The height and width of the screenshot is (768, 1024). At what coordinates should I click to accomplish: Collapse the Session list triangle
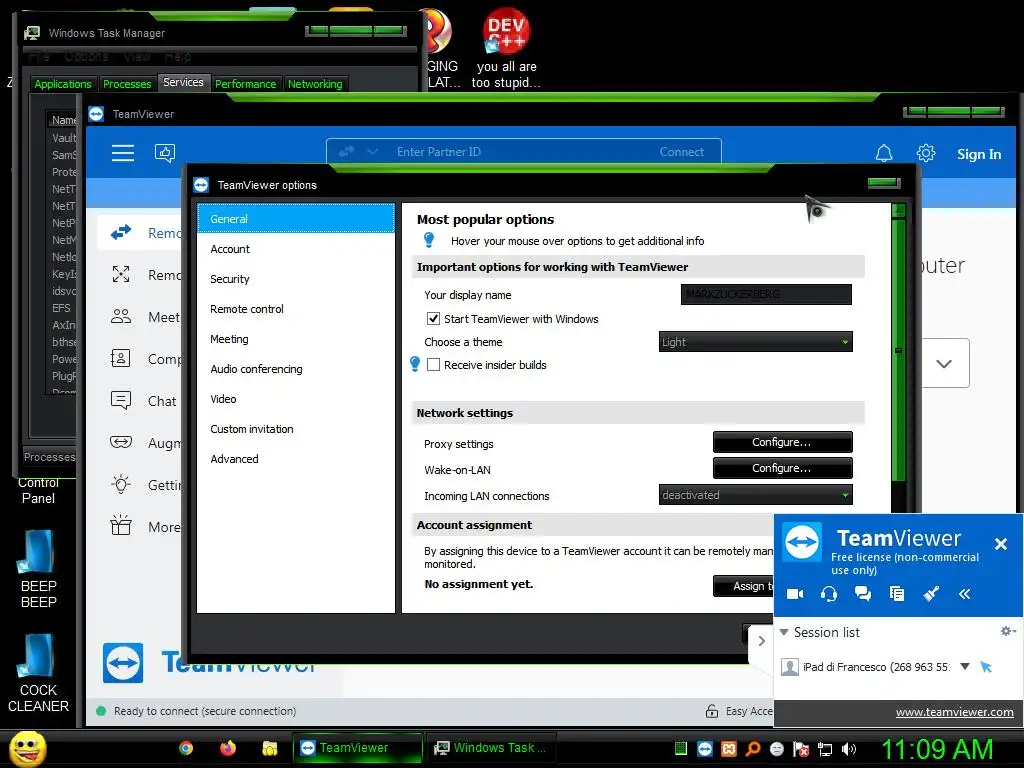pyautogui.click(x=784, y=632)
